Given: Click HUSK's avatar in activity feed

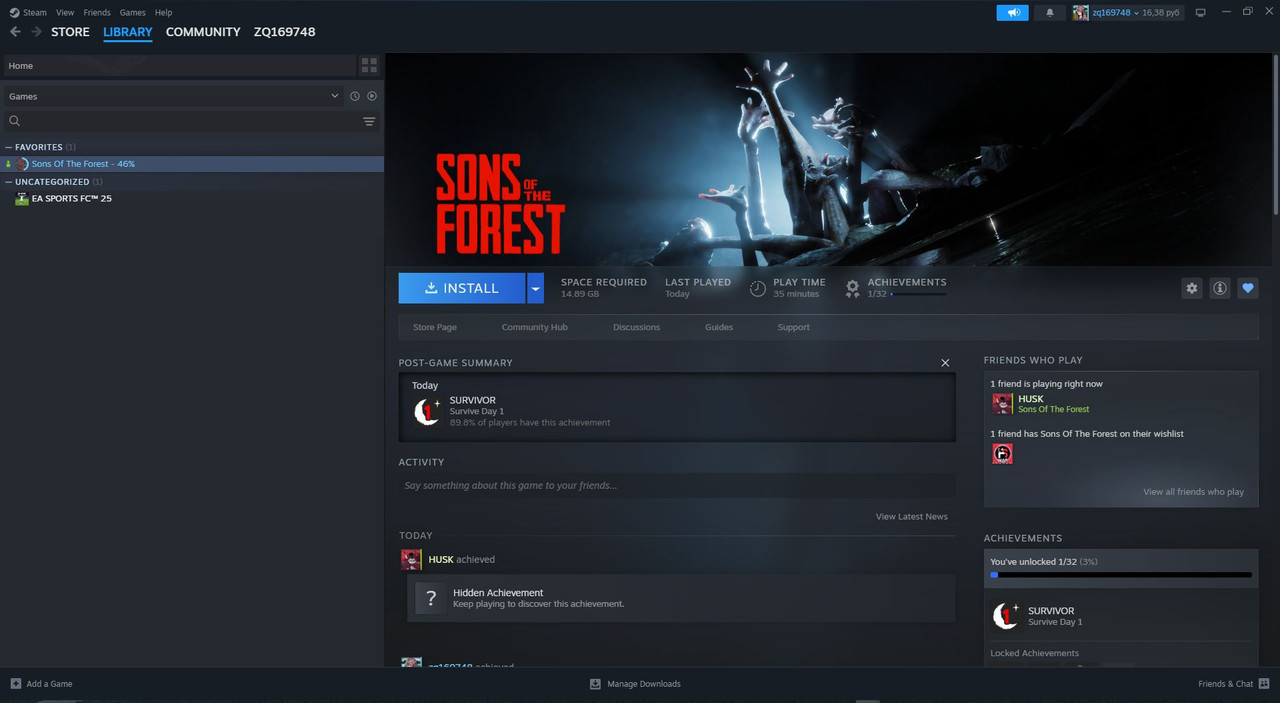Looking at the screenshot, I should (x=411, y=559).
